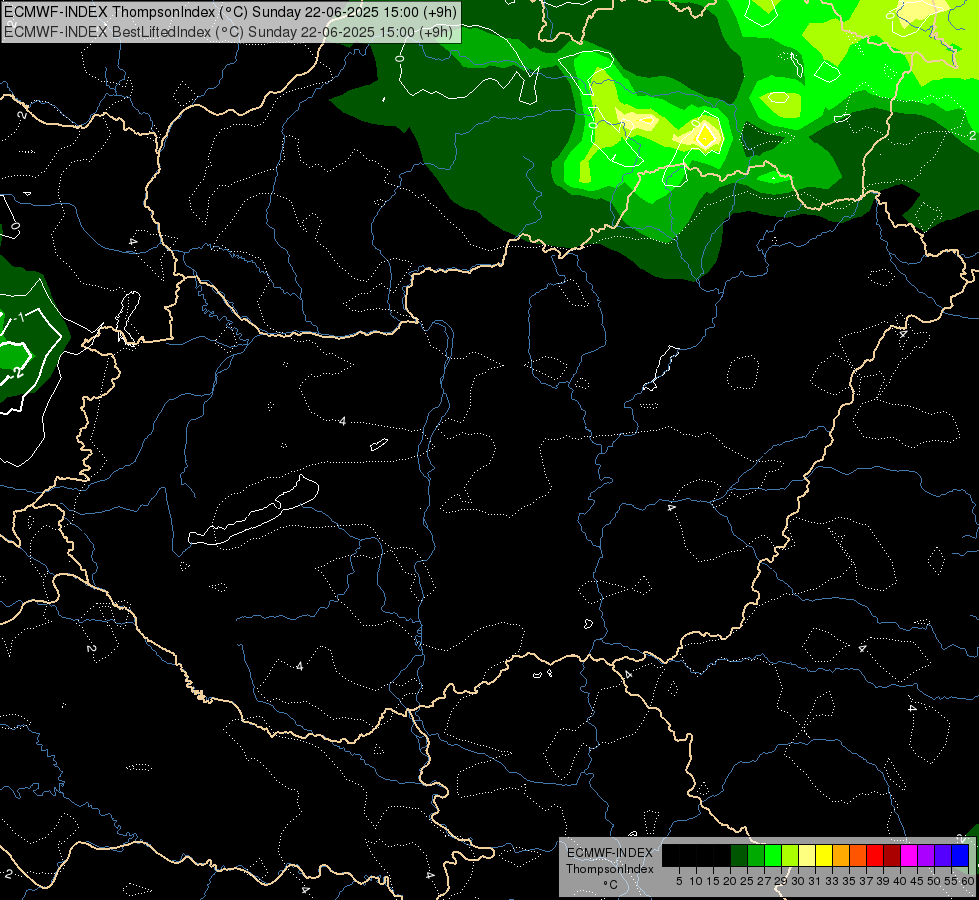Click the legend tick label 27
Viewport: 979px width, 900px height.
(765, 881)
